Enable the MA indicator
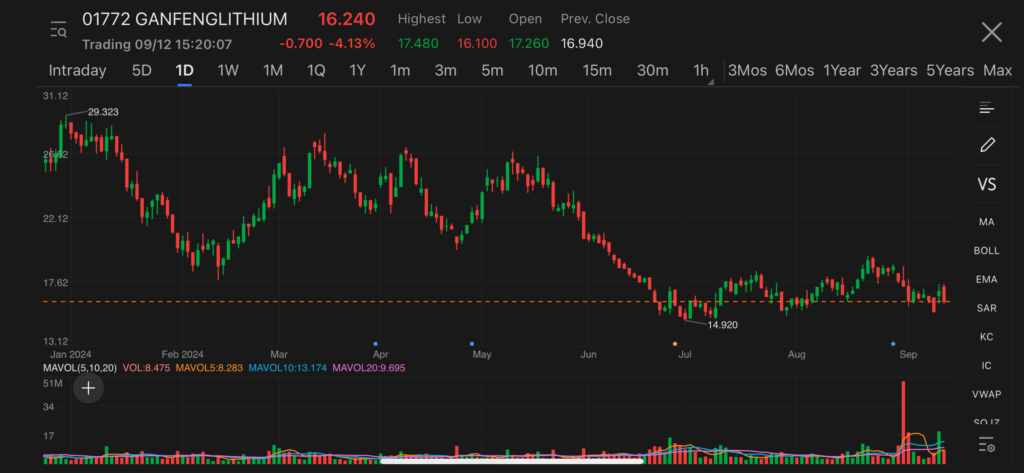The image size is (1024, 473). pyautogui.click(x=987, y=222)
